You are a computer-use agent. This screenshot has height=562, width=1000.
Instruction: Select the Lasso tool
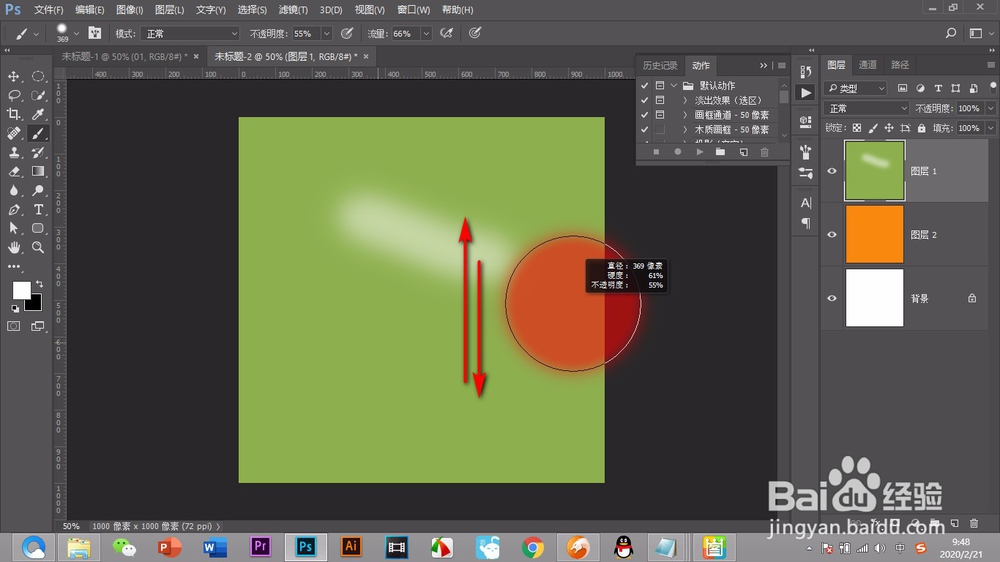point(13,96)
